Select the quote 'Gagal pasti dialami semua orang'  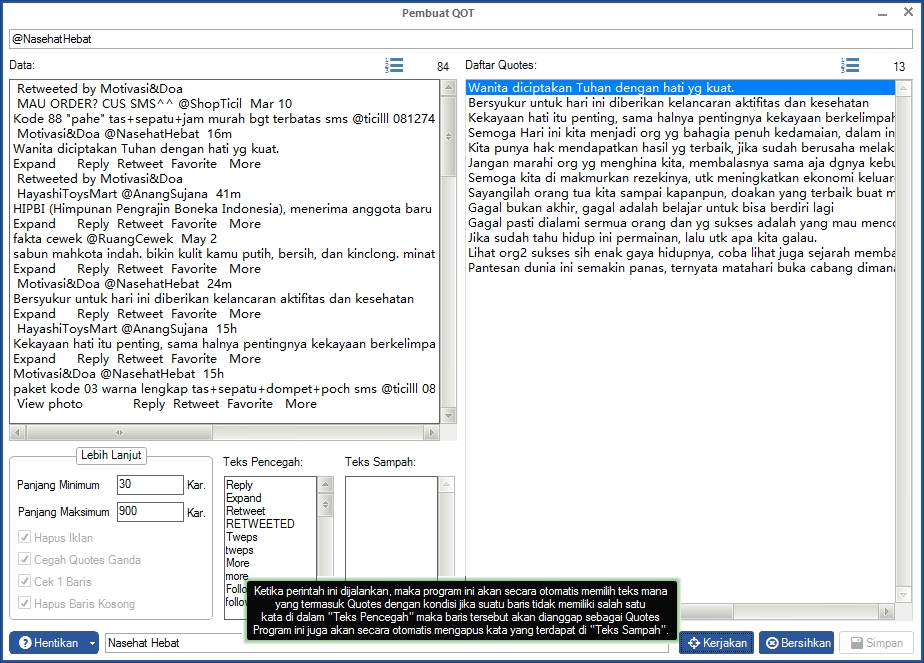[681, 223]
